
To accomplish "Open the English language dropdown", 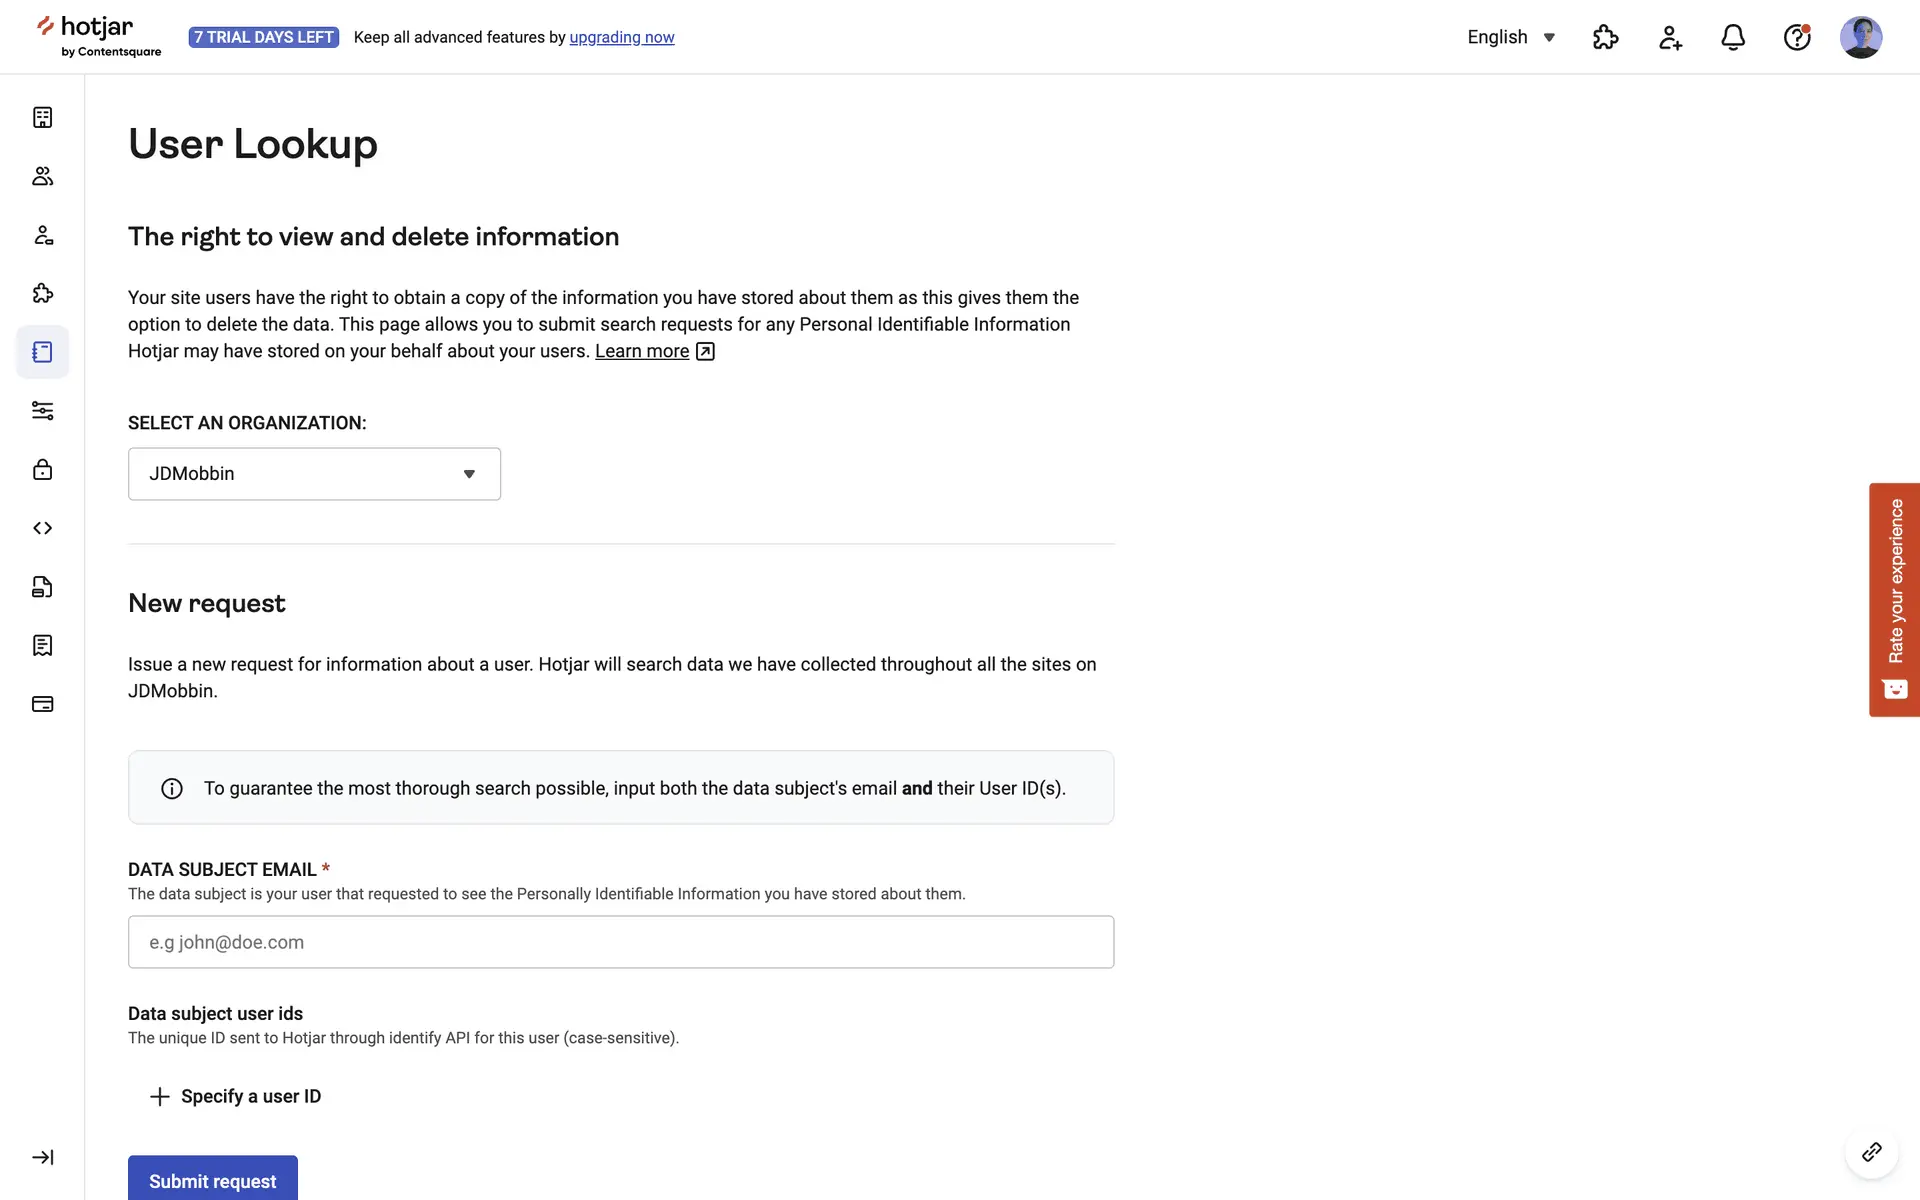I will pos(1510,37).
